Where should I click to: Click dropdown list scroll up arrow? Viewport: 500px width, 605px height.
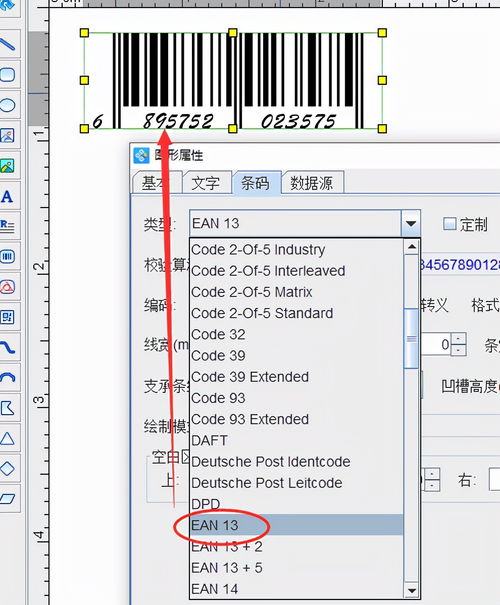pyautogui.click(x=412, y=247)
